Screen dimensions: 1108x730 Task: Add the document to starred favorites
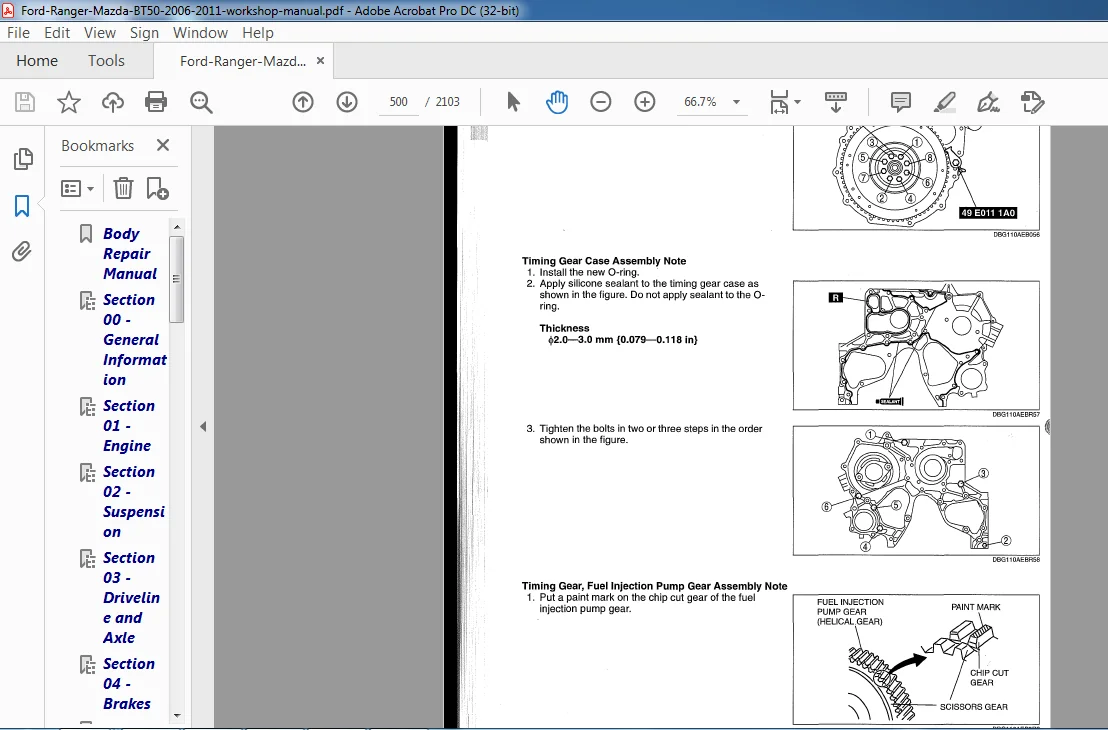click(x=69, y=102)
